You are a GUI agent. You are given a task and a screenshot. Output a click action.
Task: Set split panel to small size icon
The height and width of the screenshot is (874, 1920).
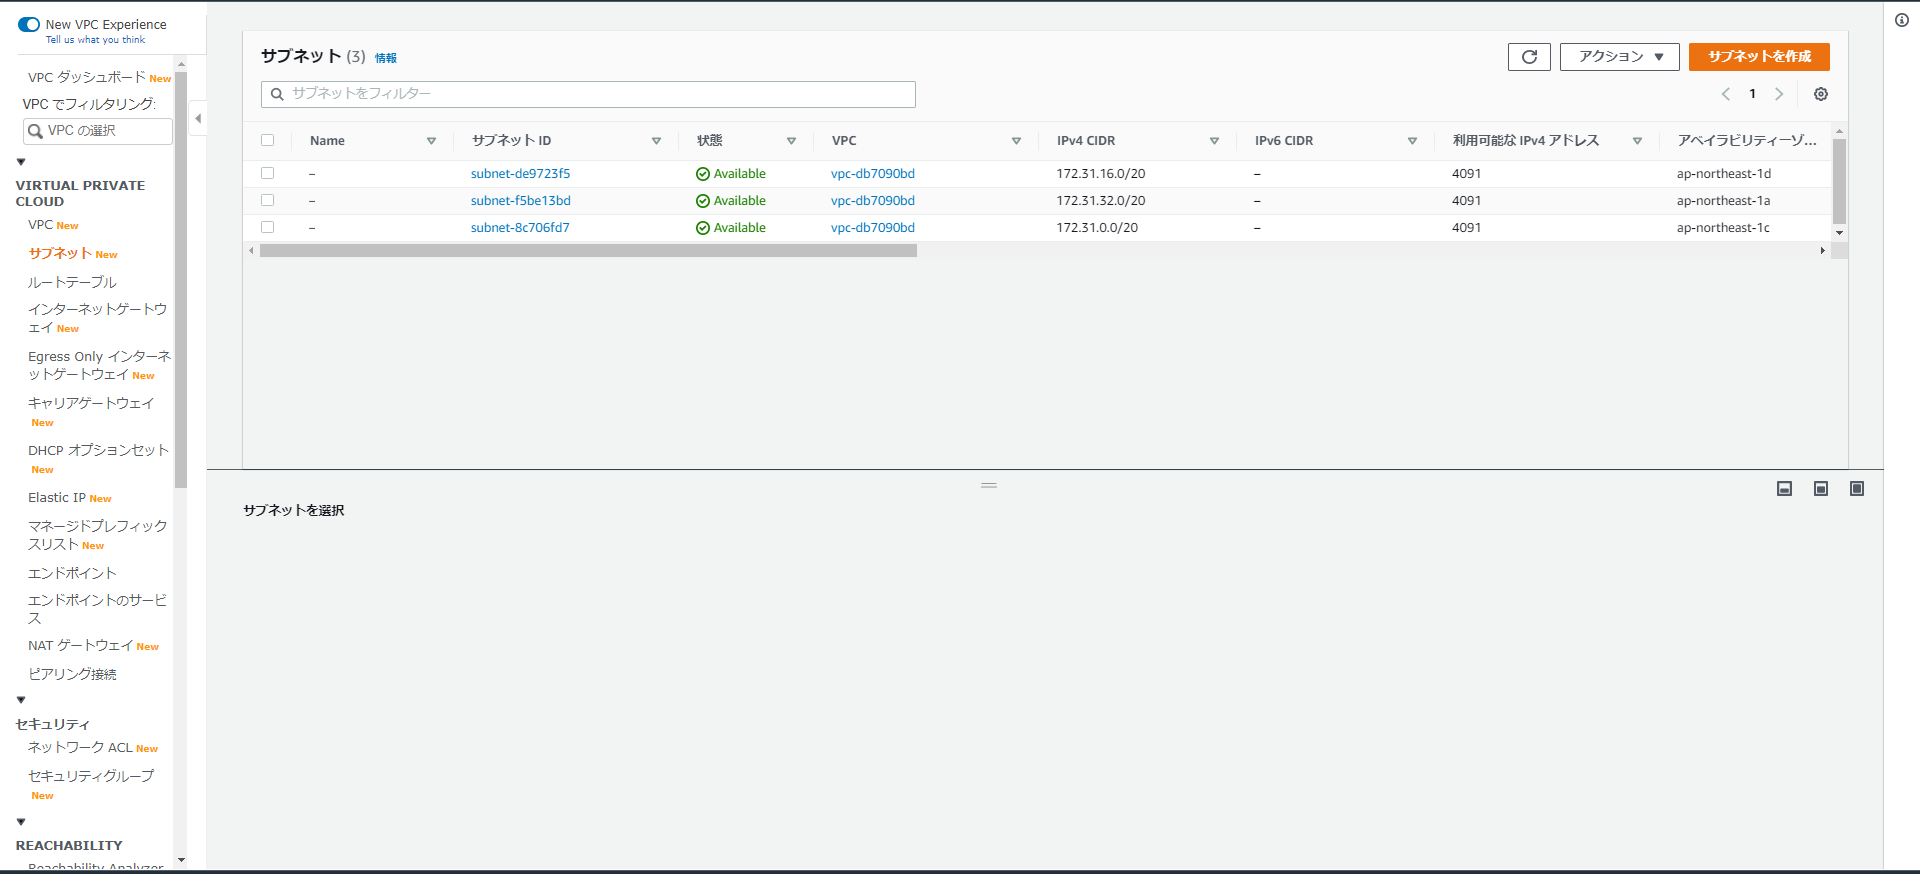[1784, 489]
